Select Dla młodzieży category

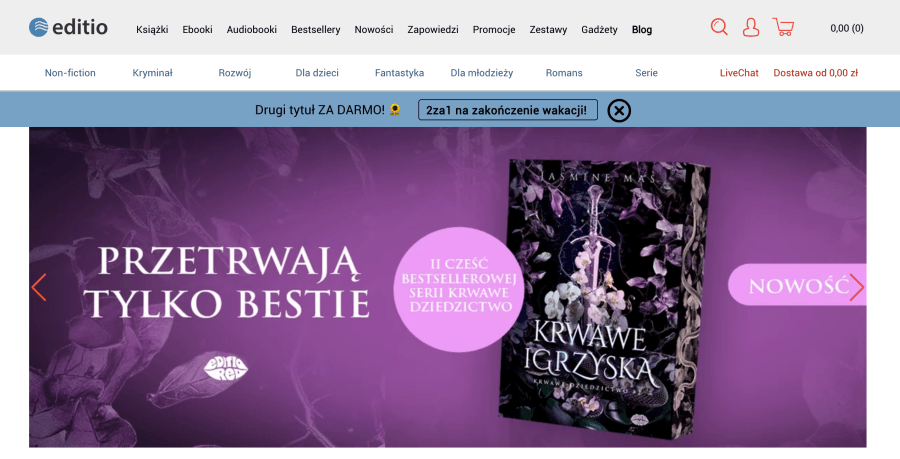(482, 73)
